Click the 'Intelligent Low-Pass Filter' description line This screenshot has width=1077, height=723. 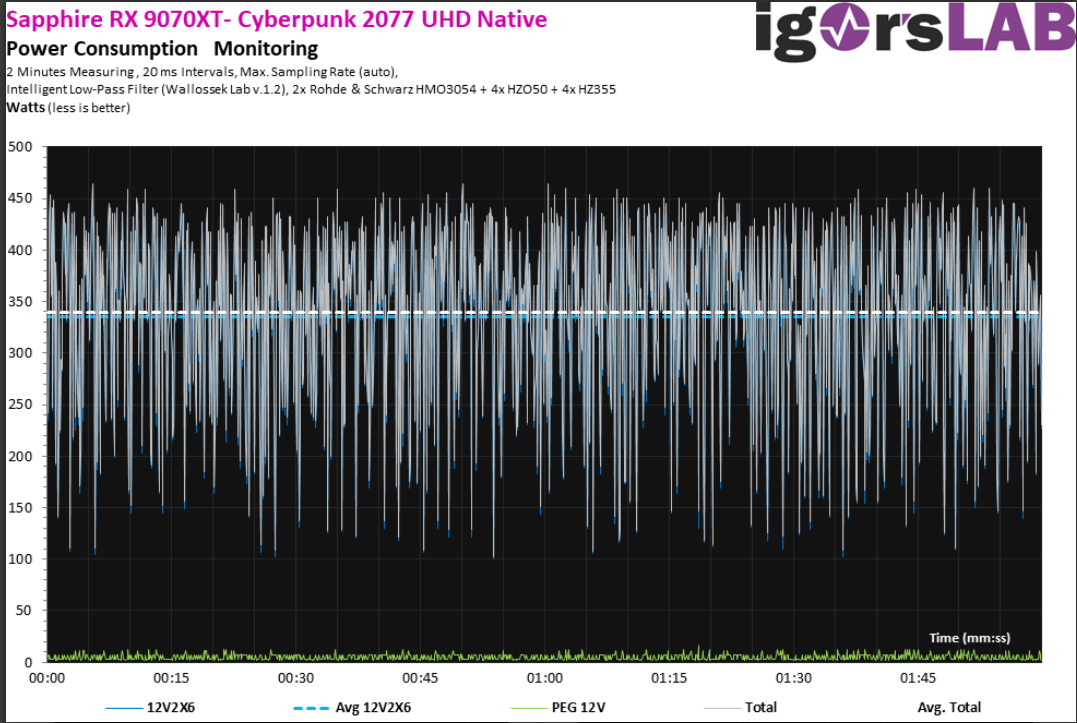coord(311,89)
